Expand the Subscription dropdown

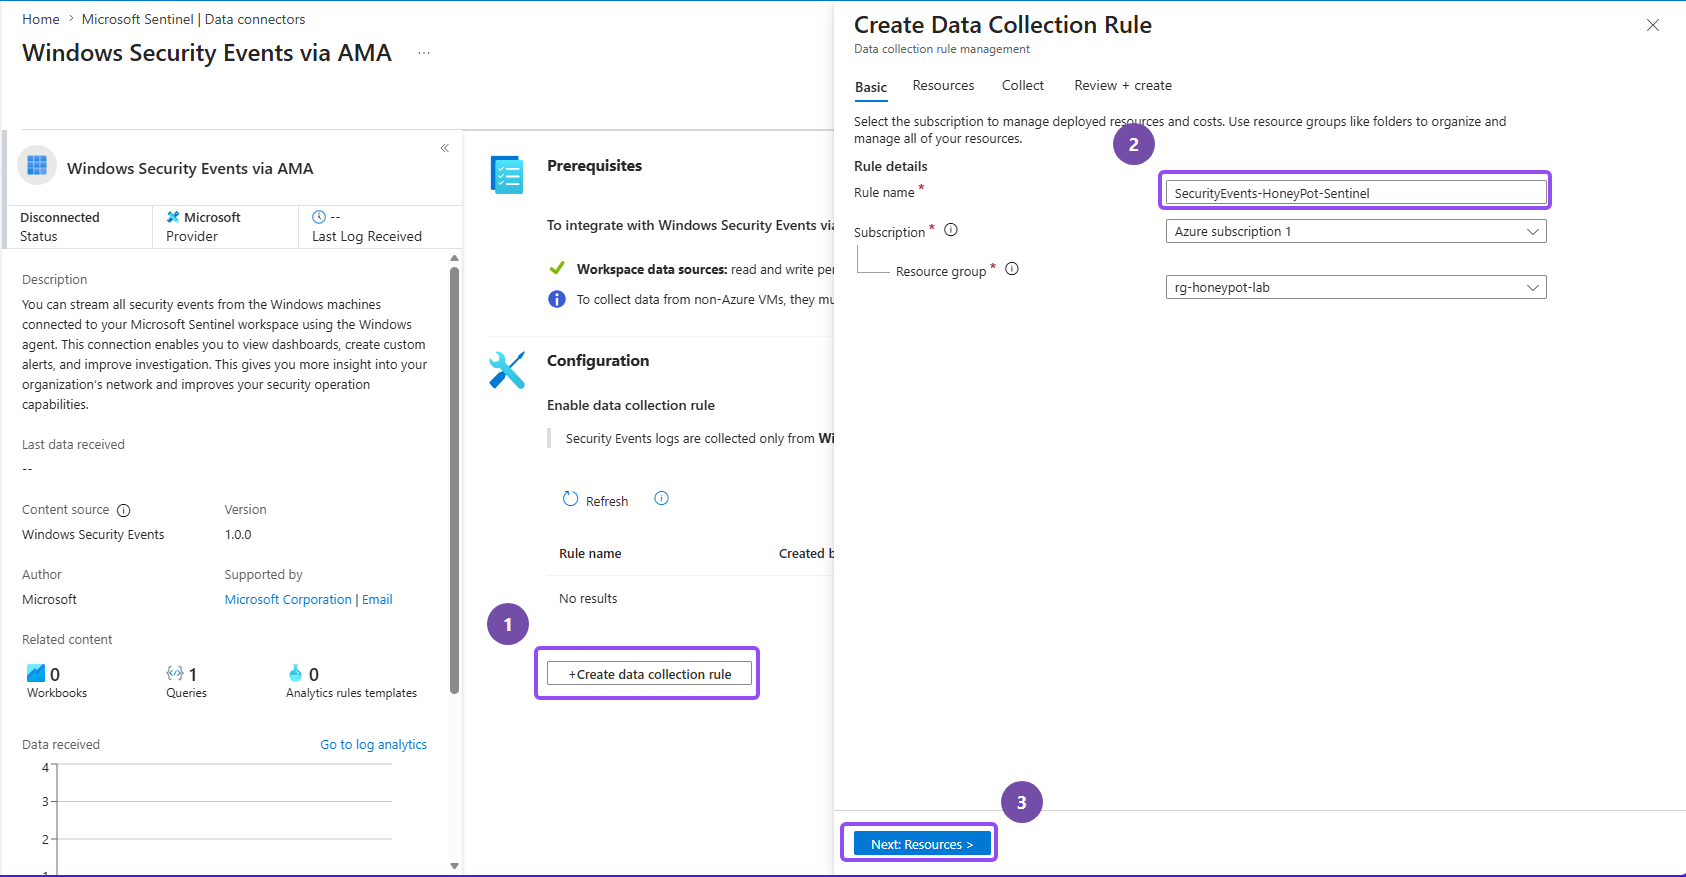pyautogui.click(x=1356, y=232)
